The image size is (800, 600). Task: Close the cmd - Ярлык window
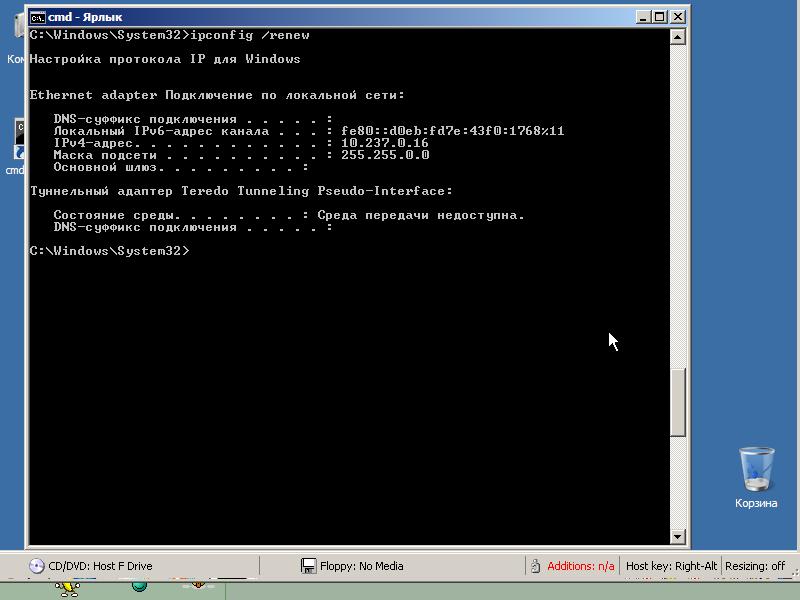678,17
